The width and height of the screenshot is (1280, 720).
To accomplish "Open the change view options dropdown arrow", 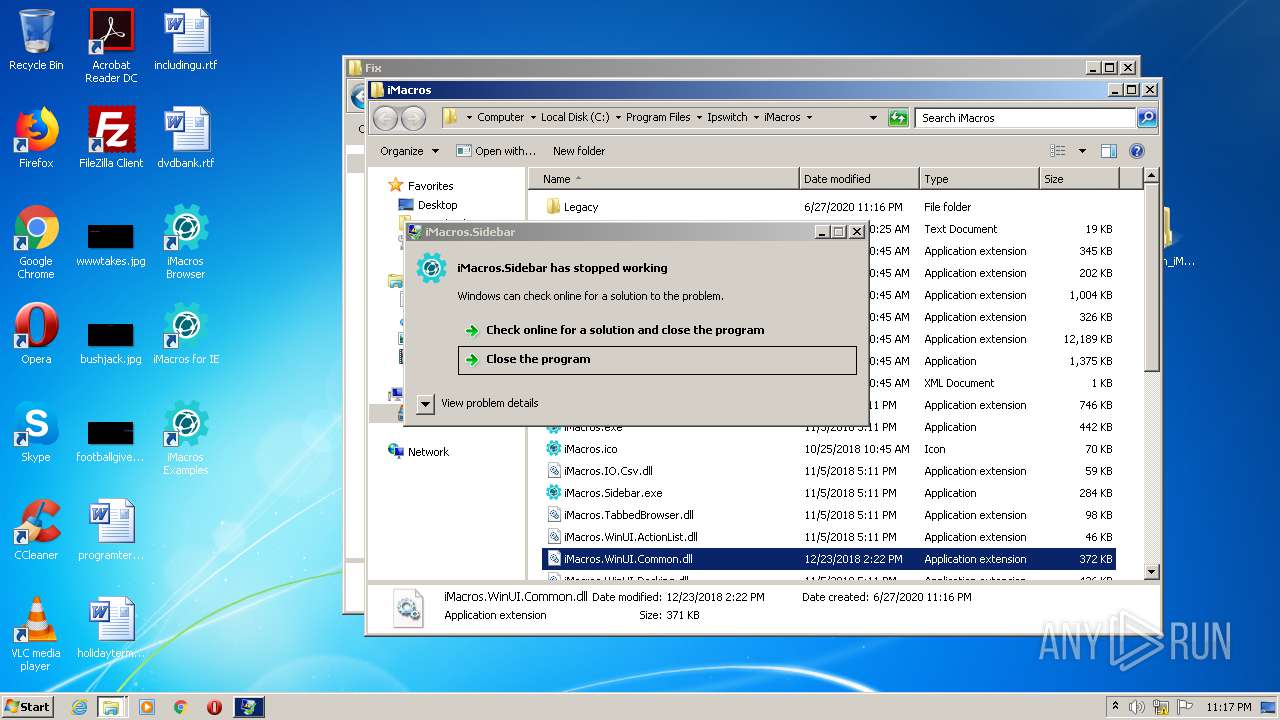I will tap(1082, 151).
